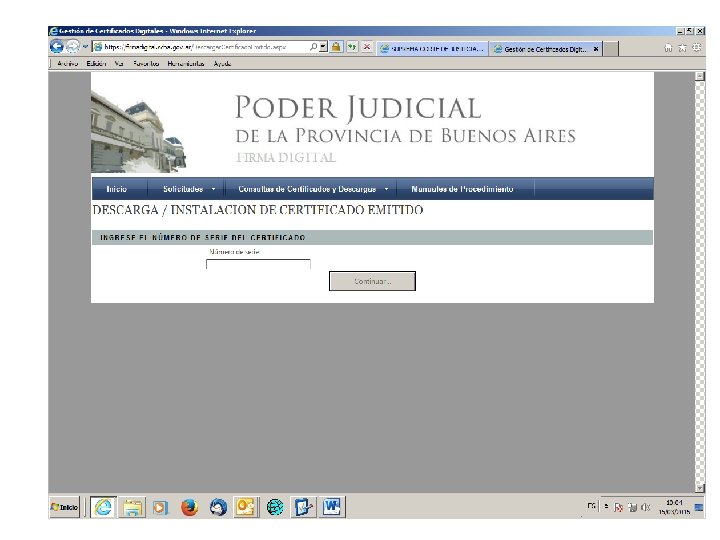Expand the arrow next to Solicitudes
This screenshot has width=720, height=540.
[214, 189]
